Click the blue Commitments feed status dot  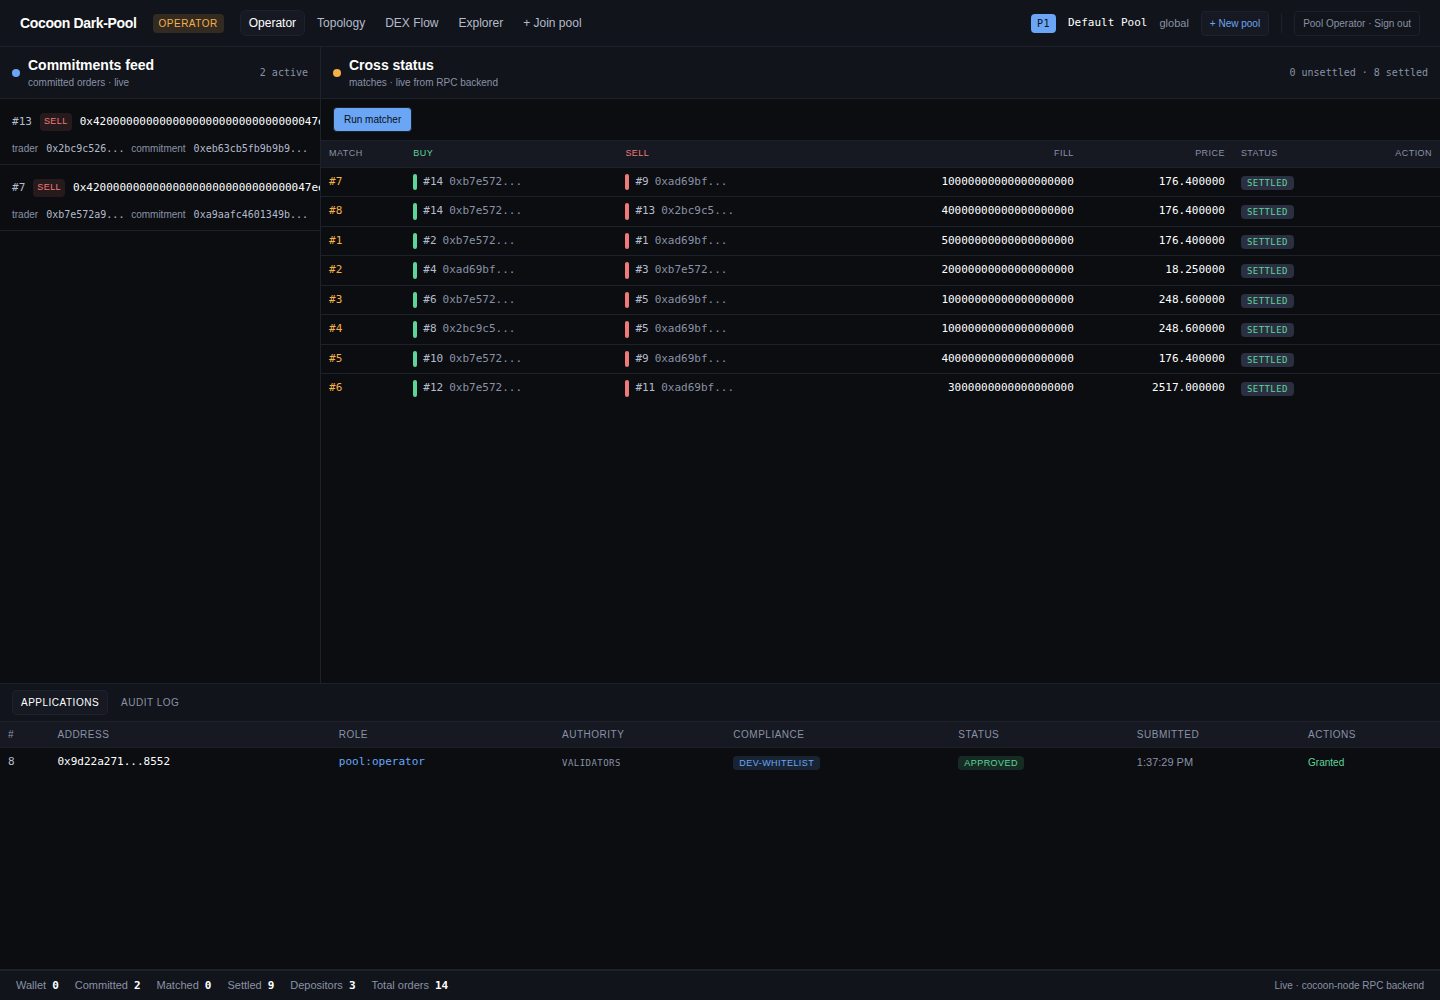[x=16, y=73]
